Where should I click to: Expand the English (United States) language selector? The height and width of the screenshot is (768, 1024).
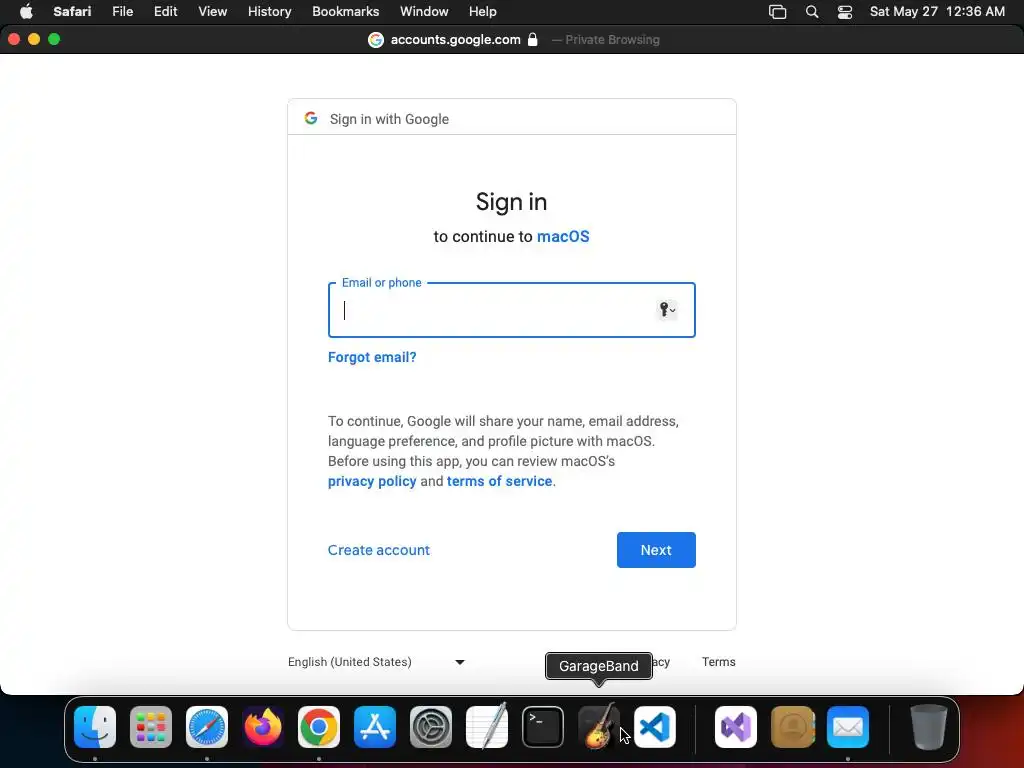point(377,662)
